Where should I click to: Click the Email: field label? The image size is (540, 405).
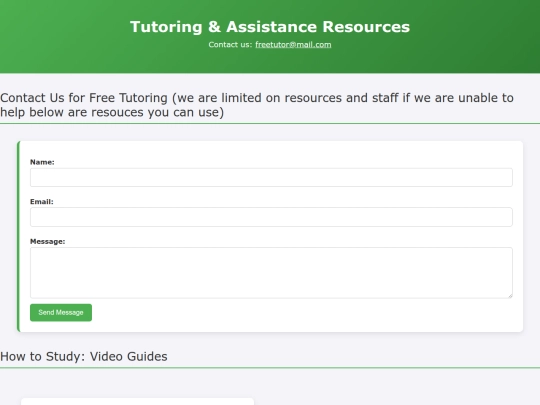(42, 202)
